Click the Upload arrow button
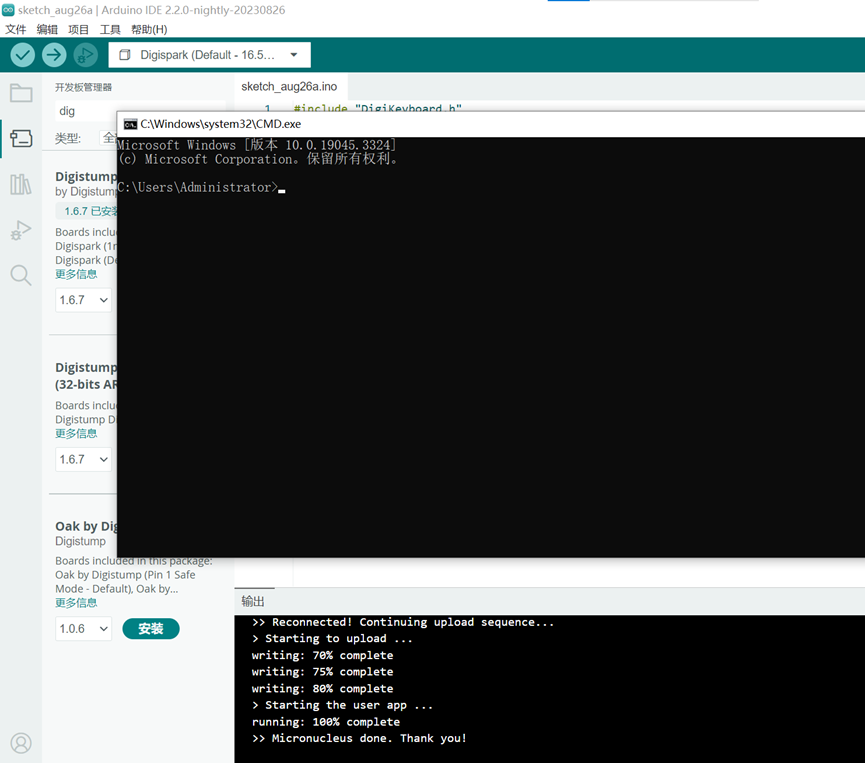 point(54,55)
